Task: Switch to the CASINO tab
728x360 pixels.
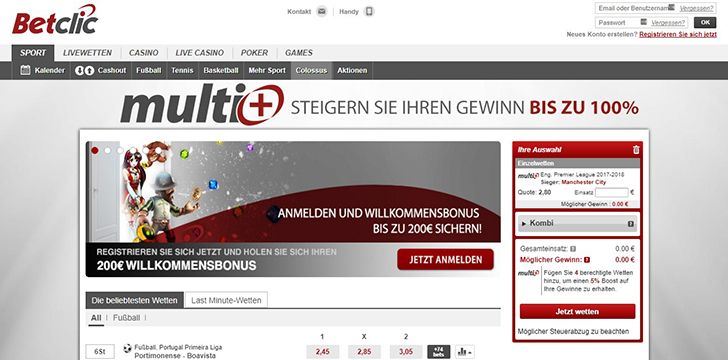Action: (143, 53)
